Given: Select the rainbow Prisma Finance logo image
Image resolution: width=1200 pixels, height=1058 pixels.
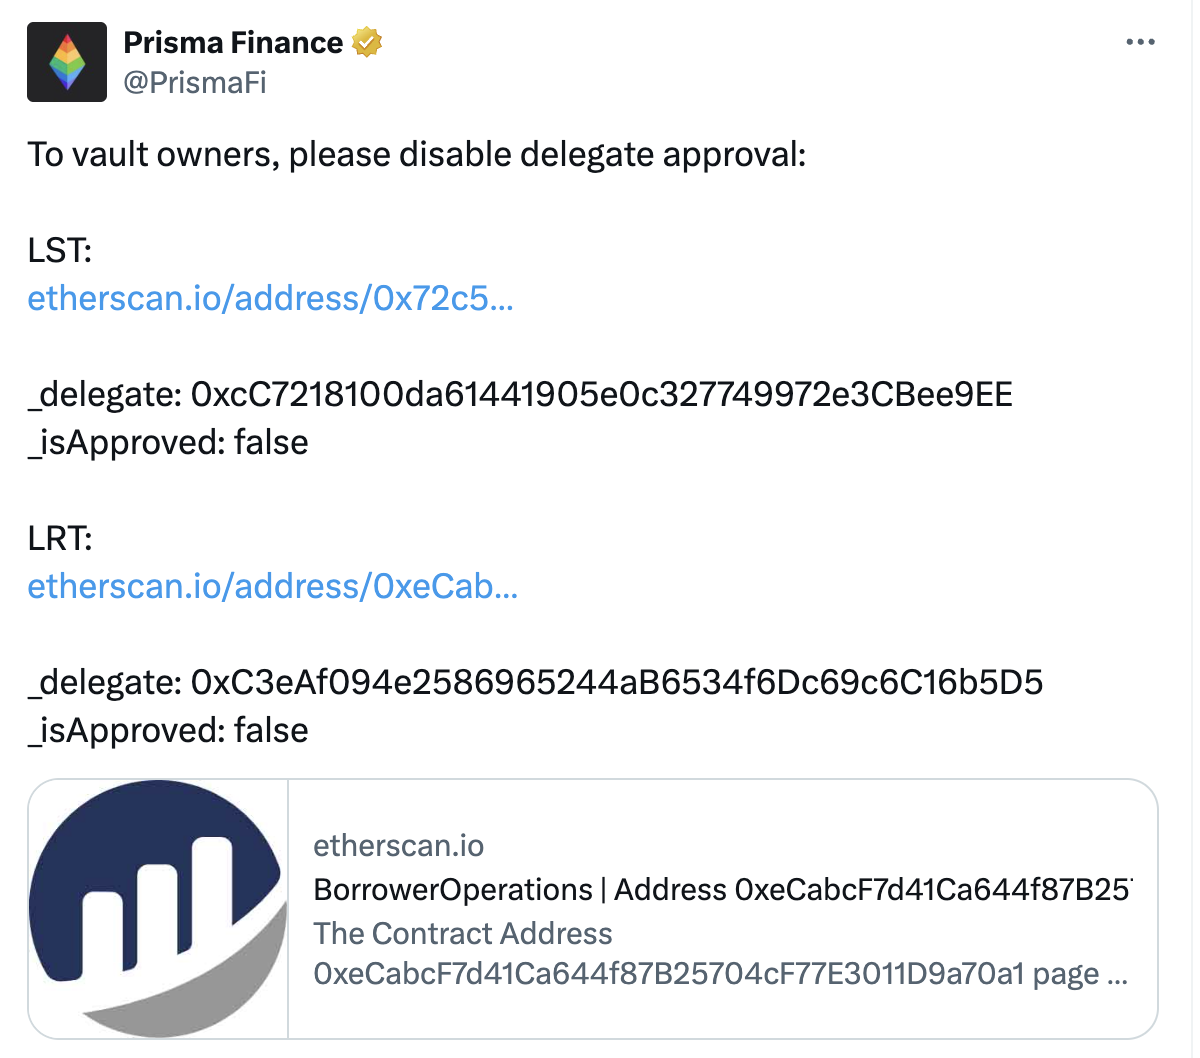Looking at the screenshot, I should (66, 61).
